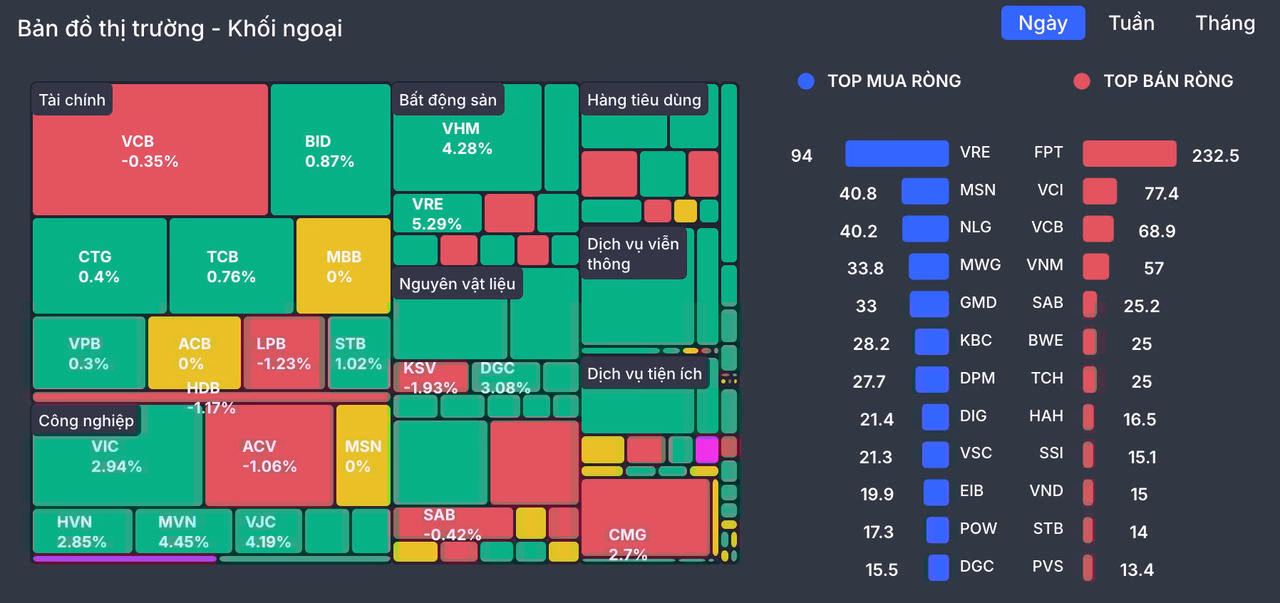The width and height of the screenshot is (1280, 603).
Task: Click the VCB -0.35% treemap tile
Action: [x=150, y=150]
